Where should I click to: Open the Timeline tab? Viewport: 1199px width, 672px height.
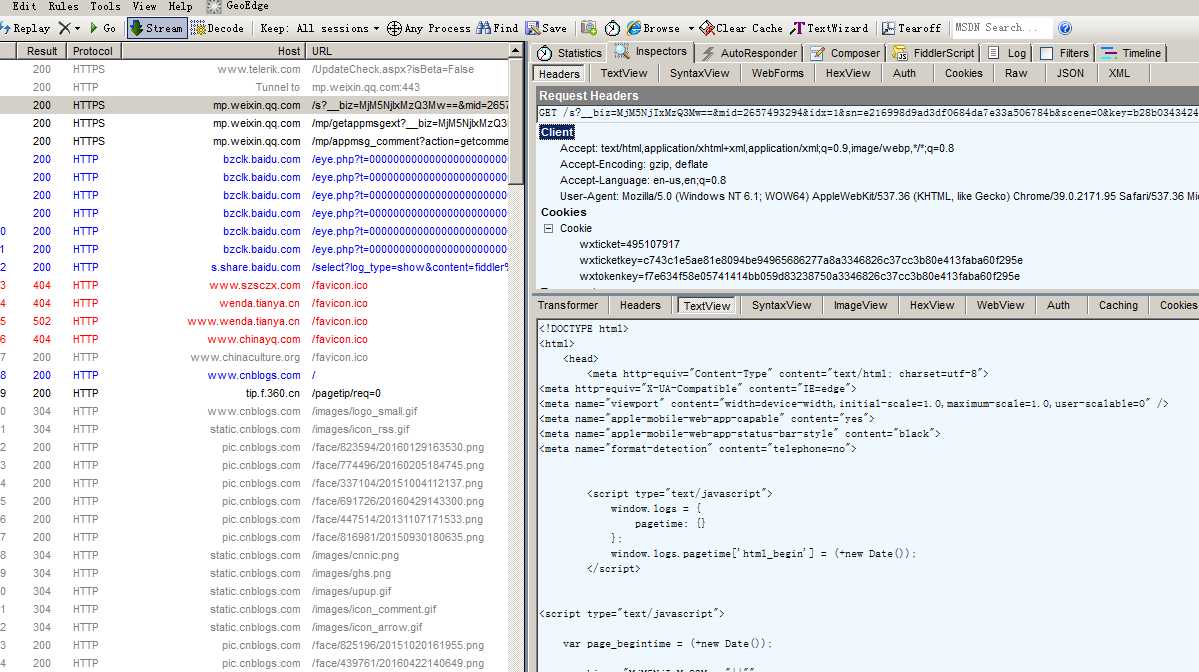(1132, 53)
